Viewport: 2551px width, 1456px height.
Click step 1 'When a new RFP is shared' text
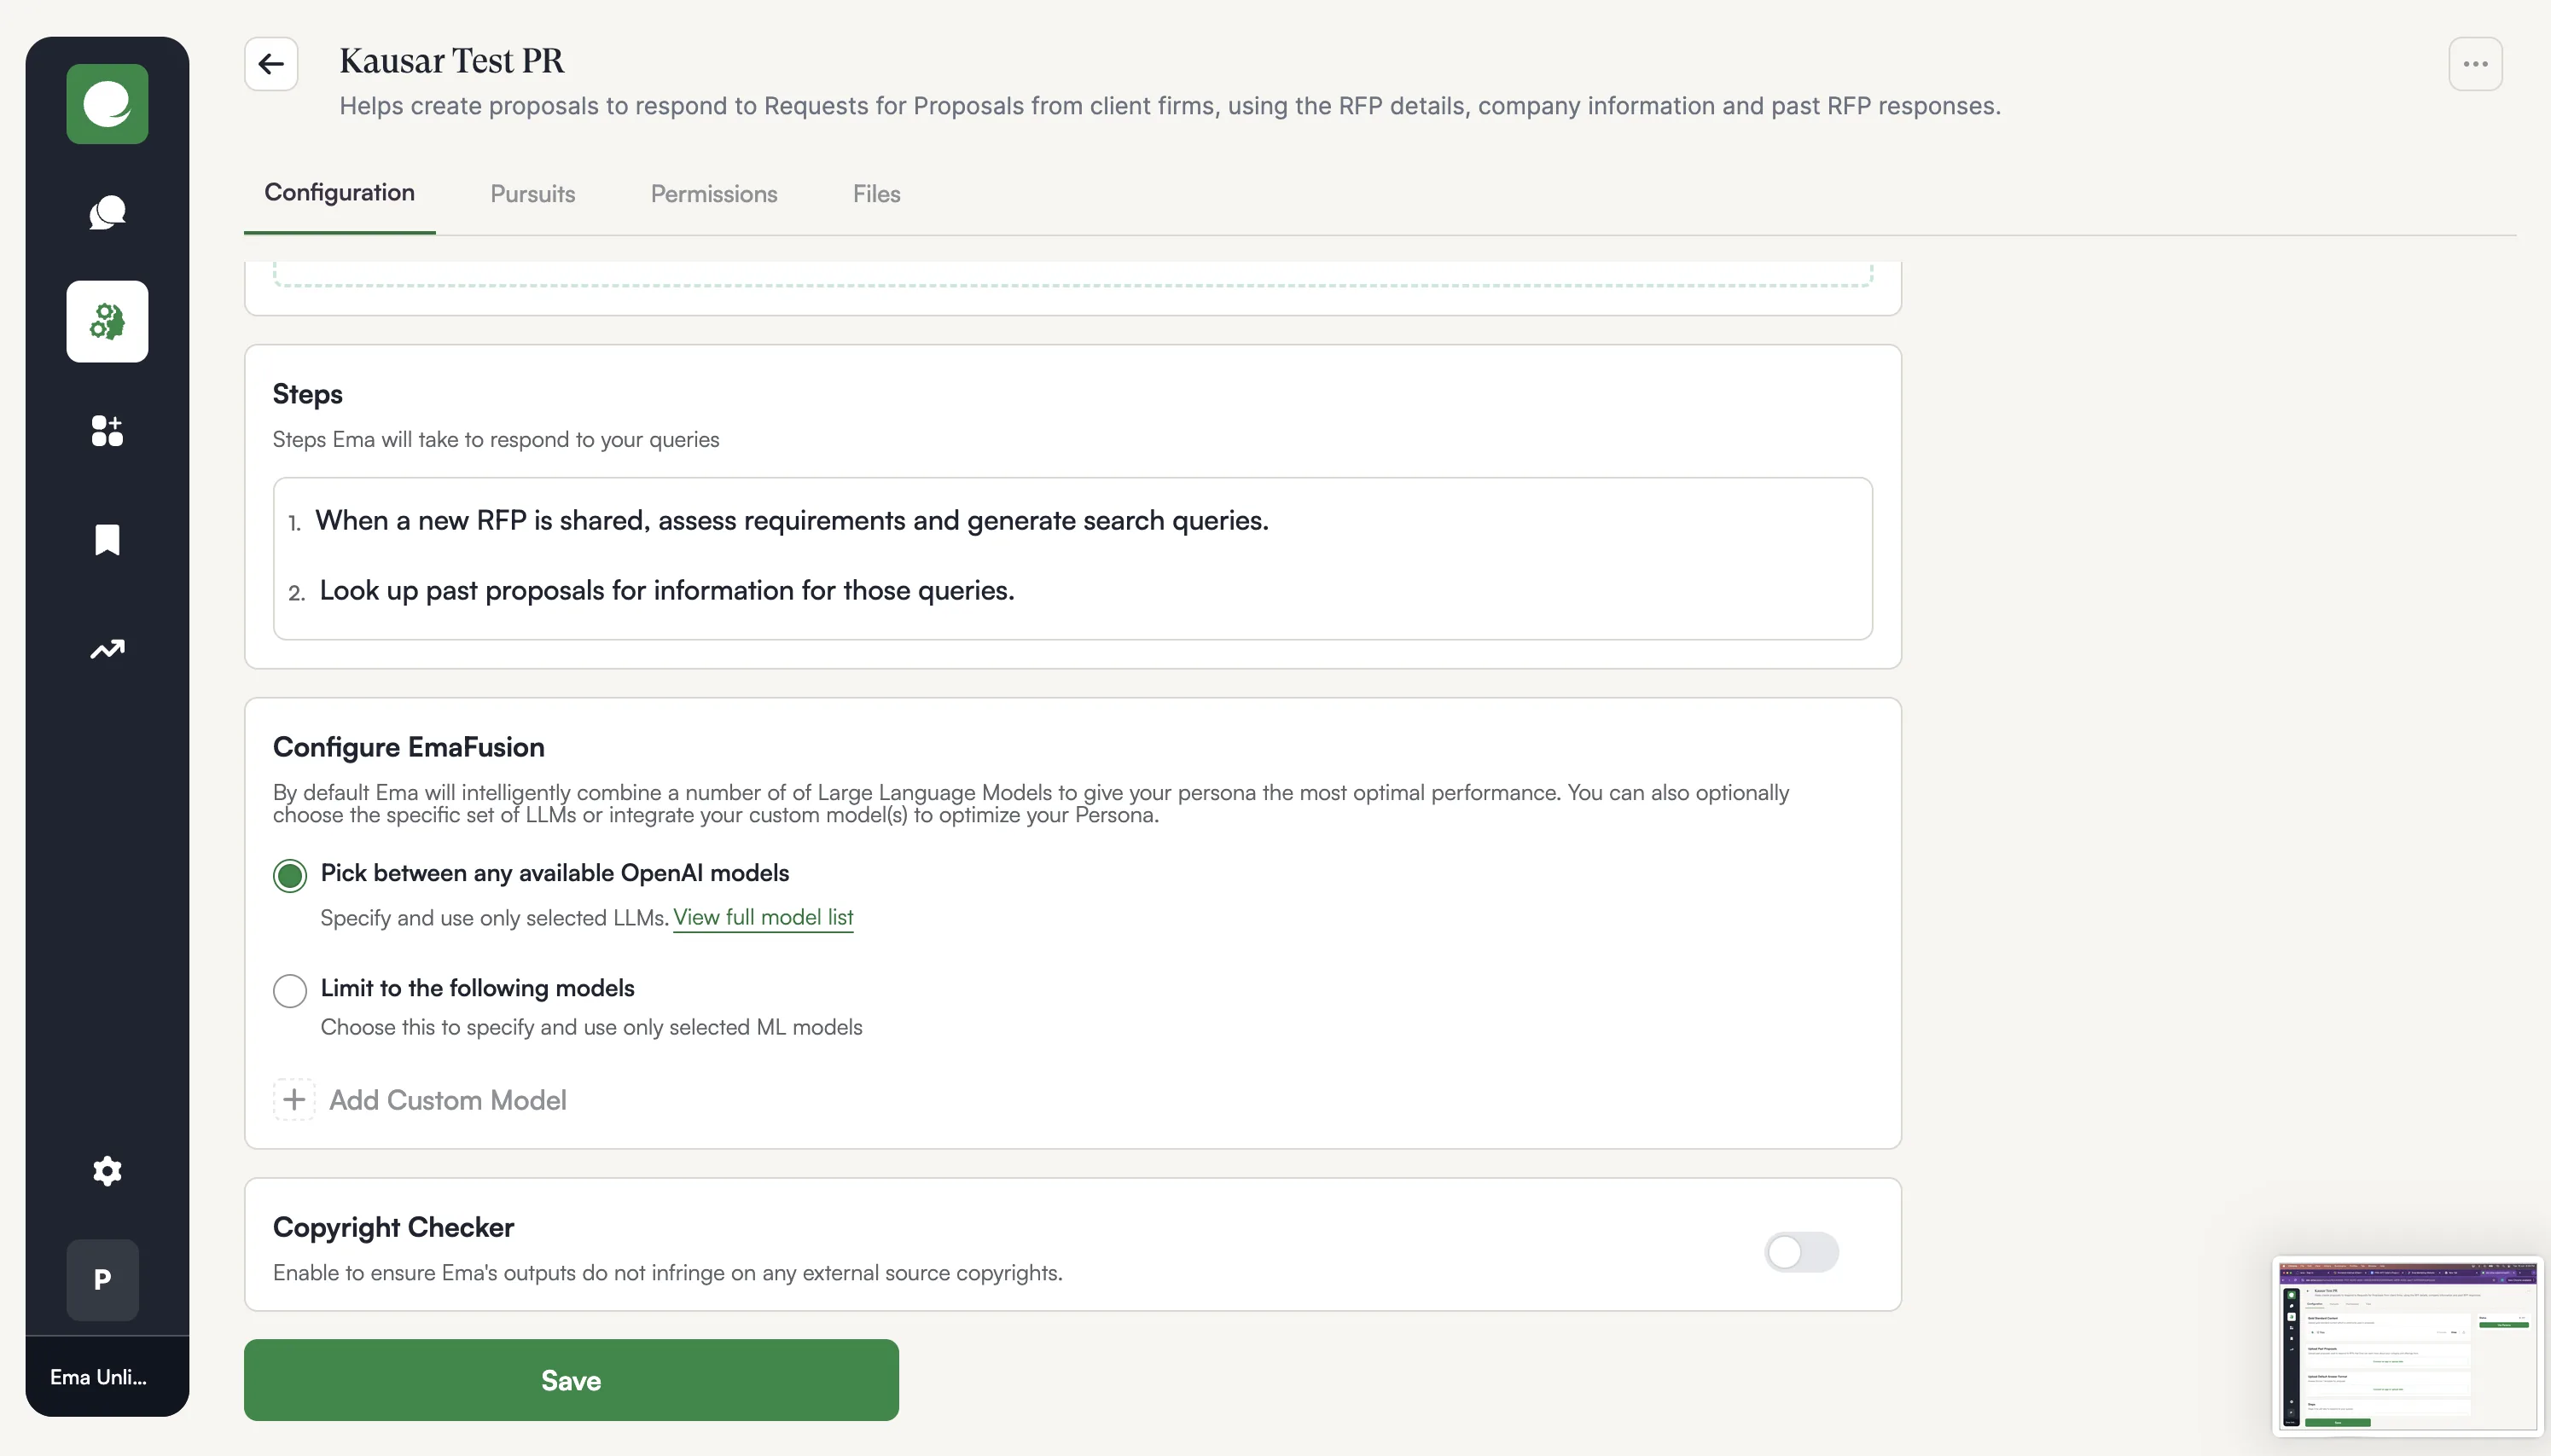coord(791,521)
